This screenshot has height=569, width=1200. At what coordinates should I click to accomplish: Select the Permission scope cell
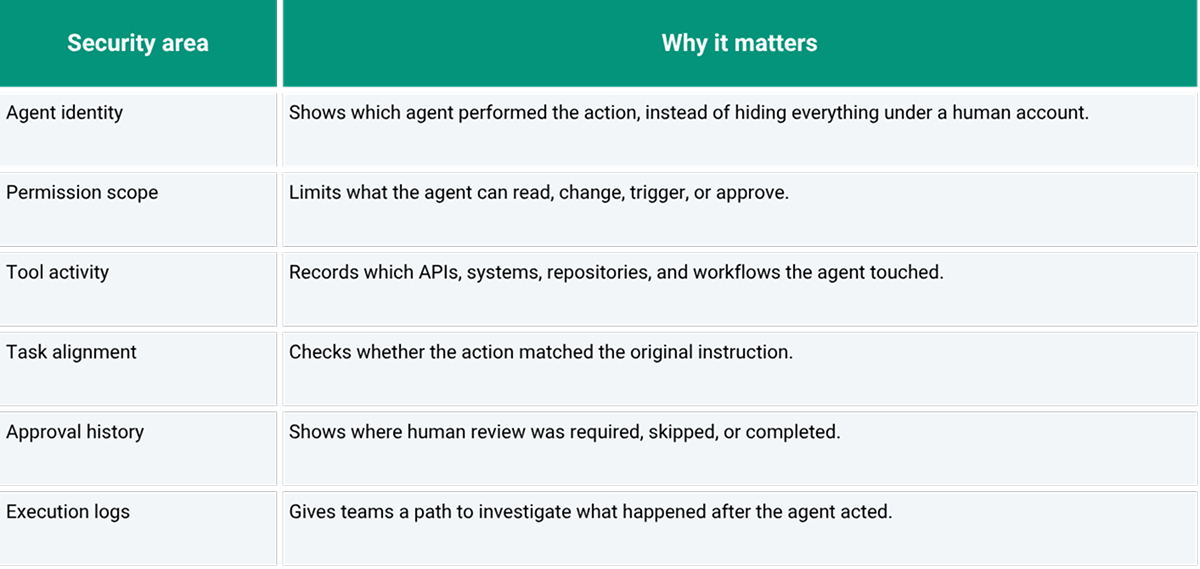pos(138,209)
